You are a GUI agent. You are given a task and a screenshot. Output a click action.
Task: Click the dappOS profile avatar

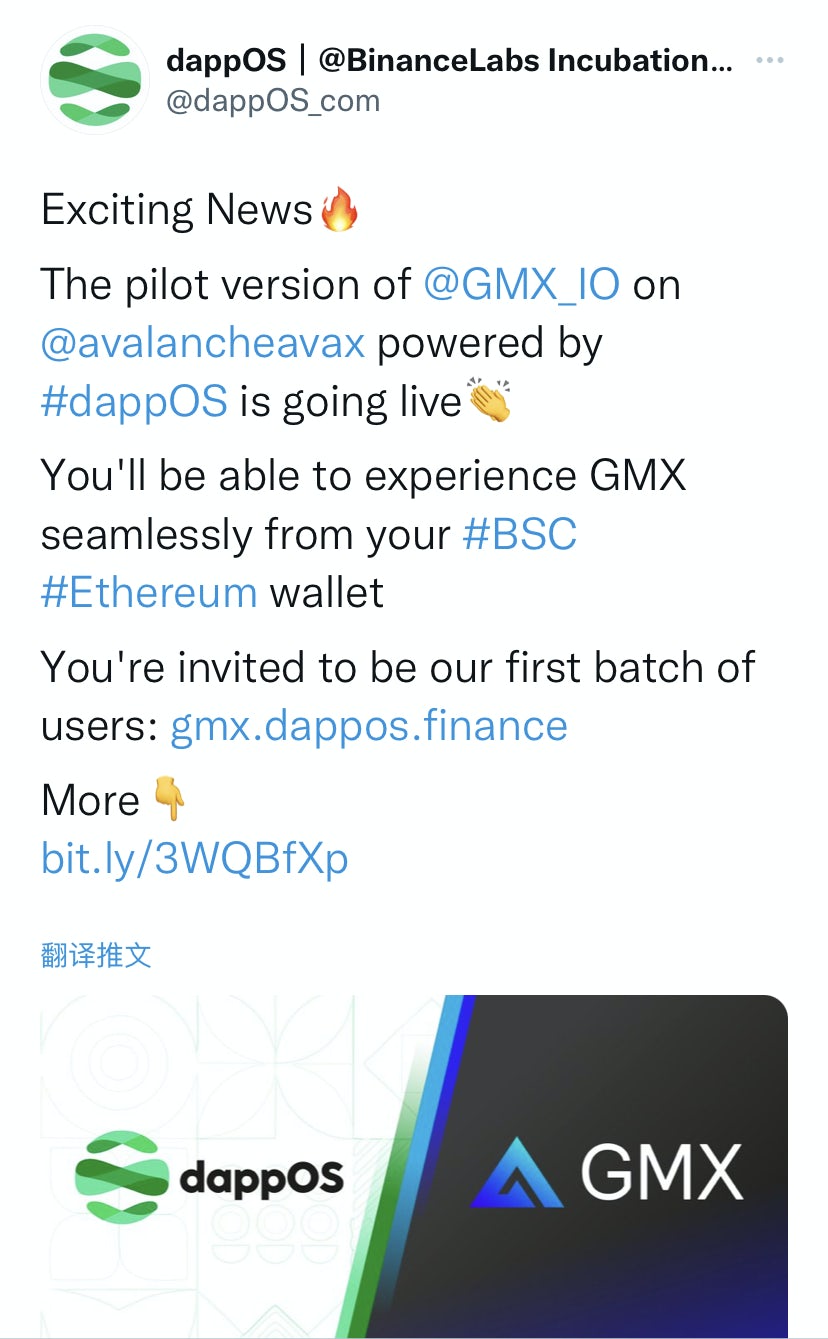[x=94, y=82]
